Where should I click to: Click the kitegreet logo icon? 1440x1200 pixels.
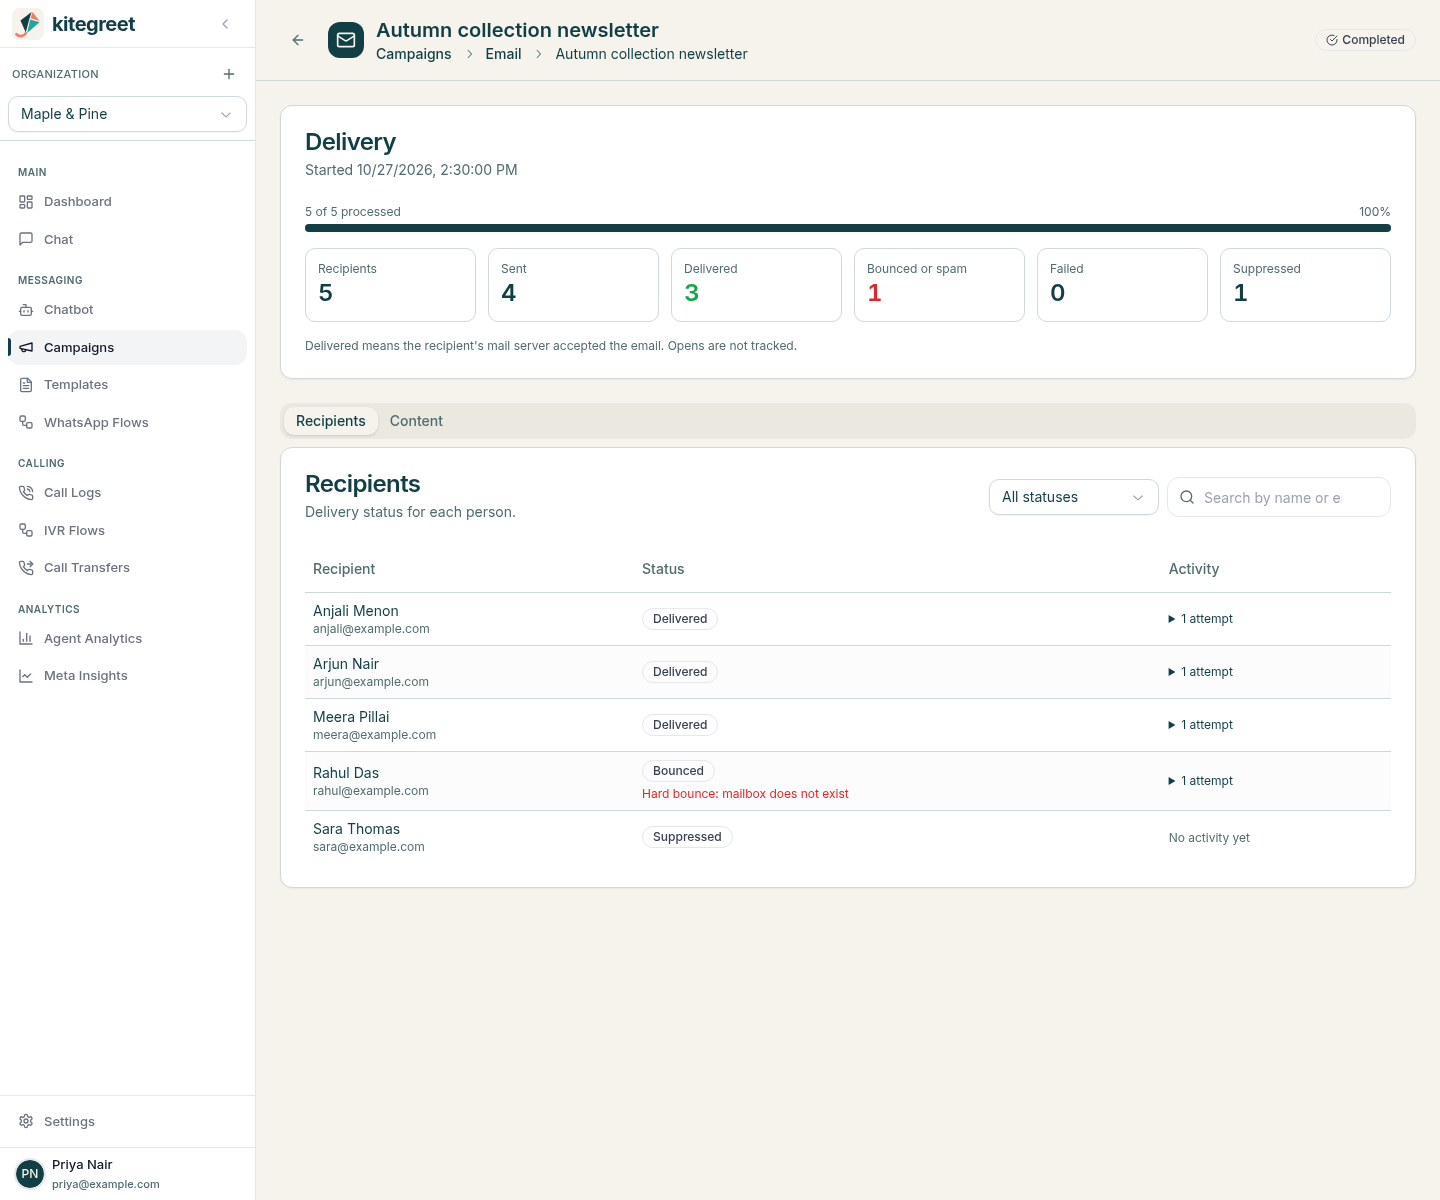28,24
